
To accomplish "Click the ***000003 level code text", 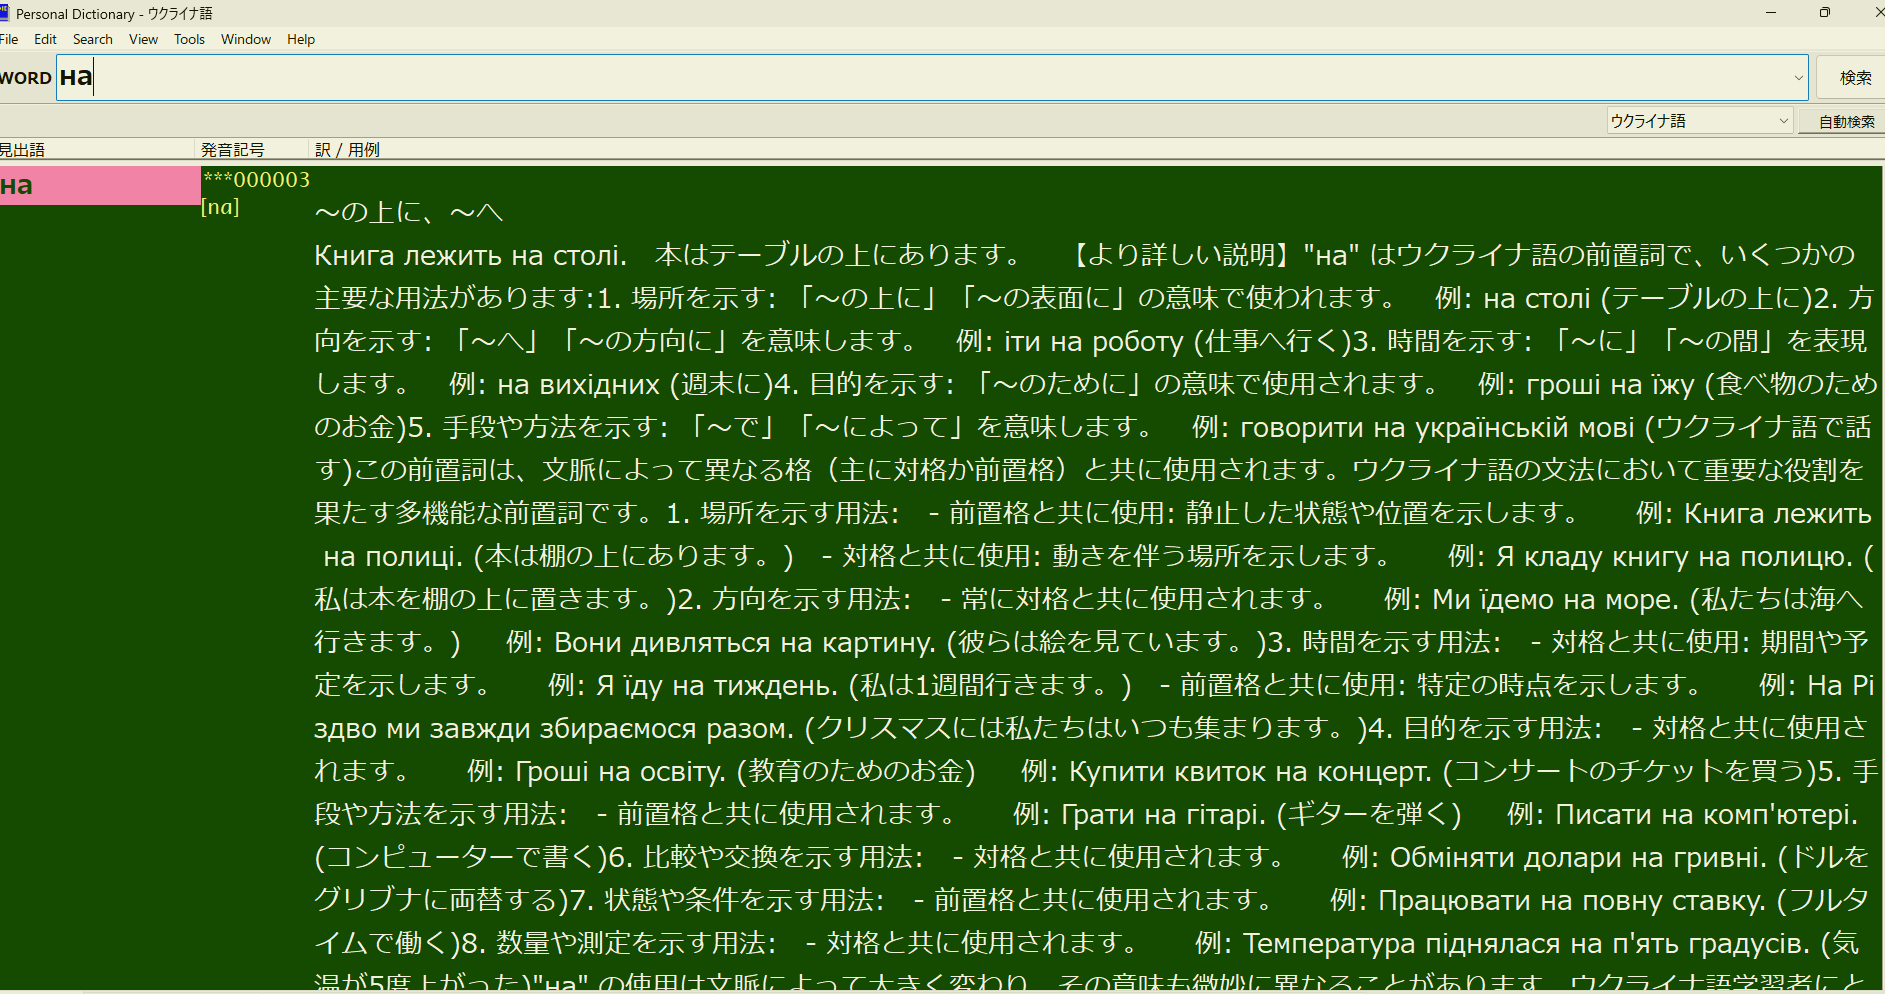I will (257, 180).
